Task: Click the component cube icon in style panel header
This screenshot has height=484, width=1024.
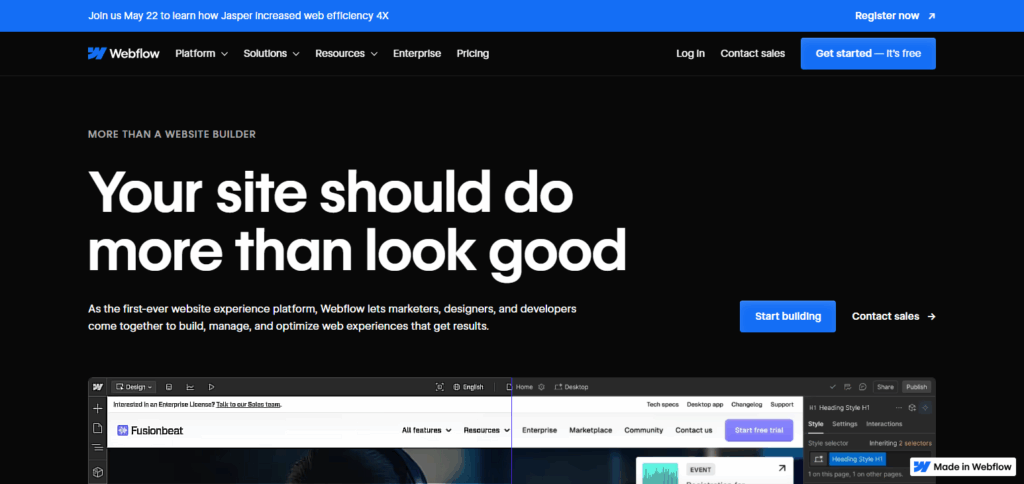Action: tap(912, 407)
